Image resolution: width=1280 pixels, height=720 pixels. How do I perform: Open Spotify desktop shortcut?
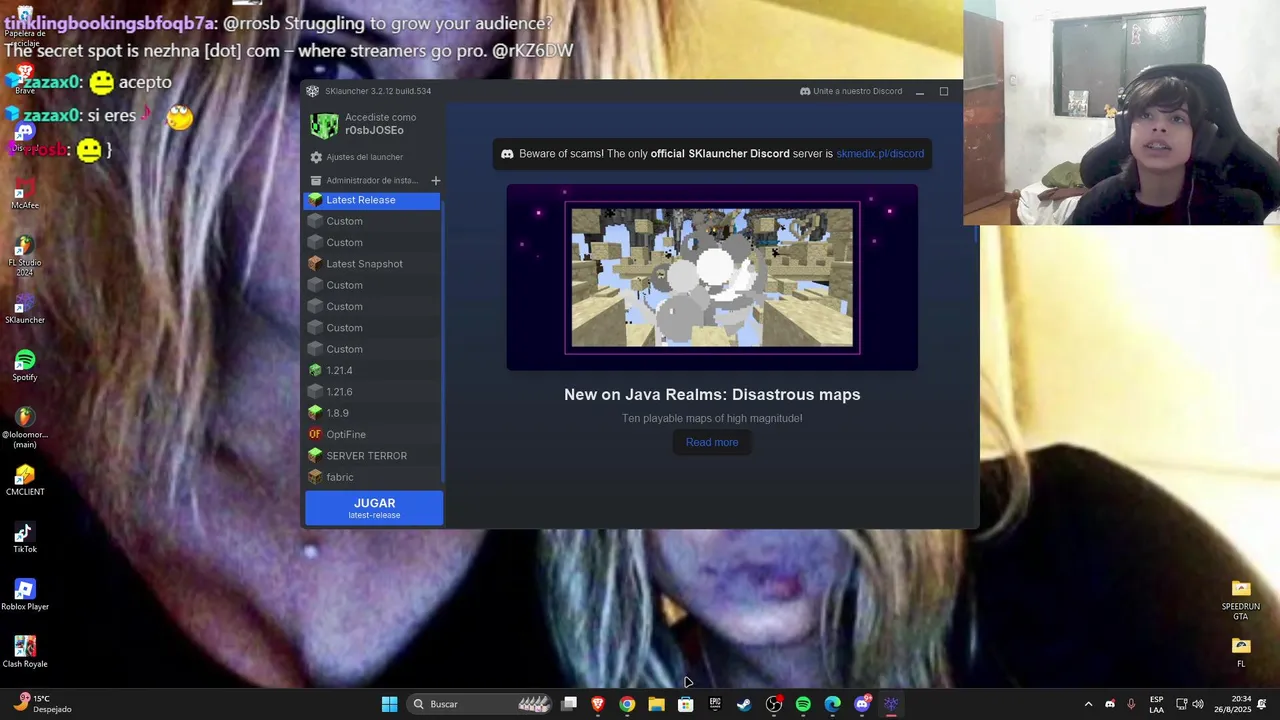coord(25,366)
